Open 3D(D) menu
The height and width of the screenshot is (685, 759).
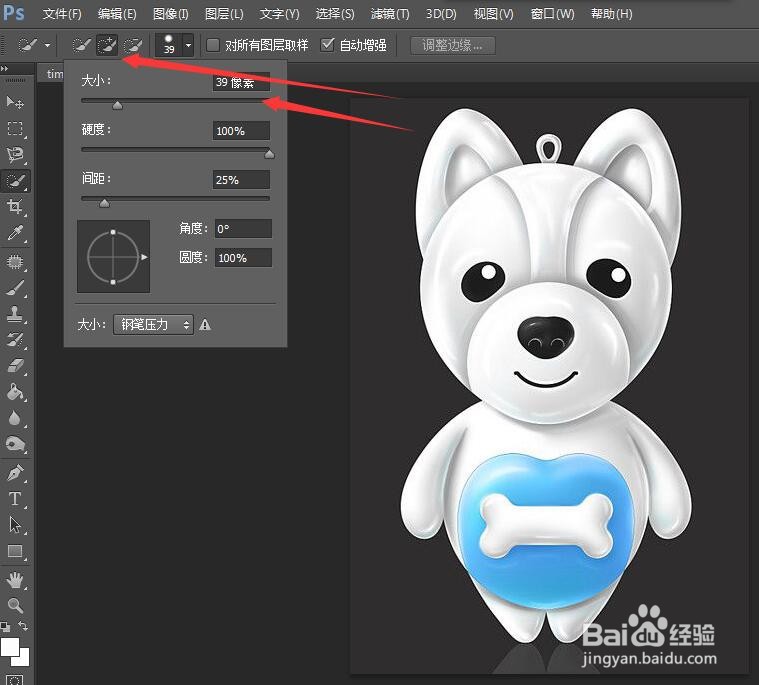coord(441,14)
